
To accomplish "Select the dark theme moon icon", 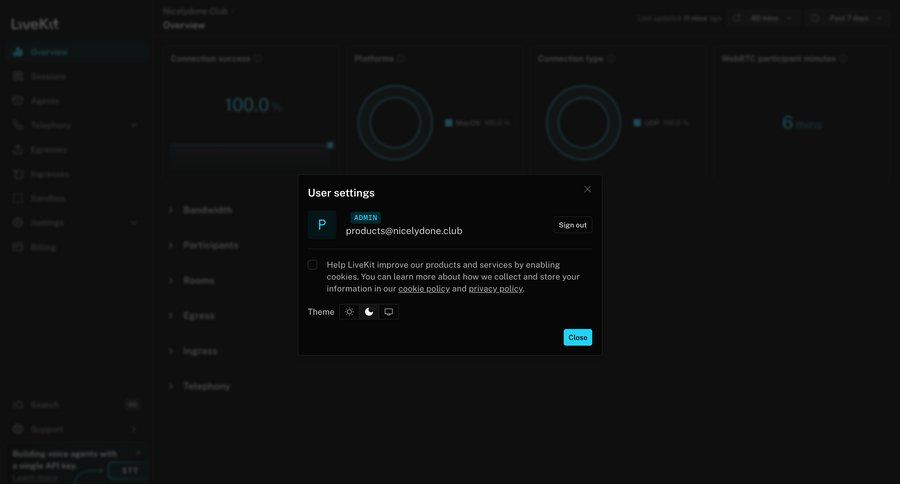I will 369,312.
